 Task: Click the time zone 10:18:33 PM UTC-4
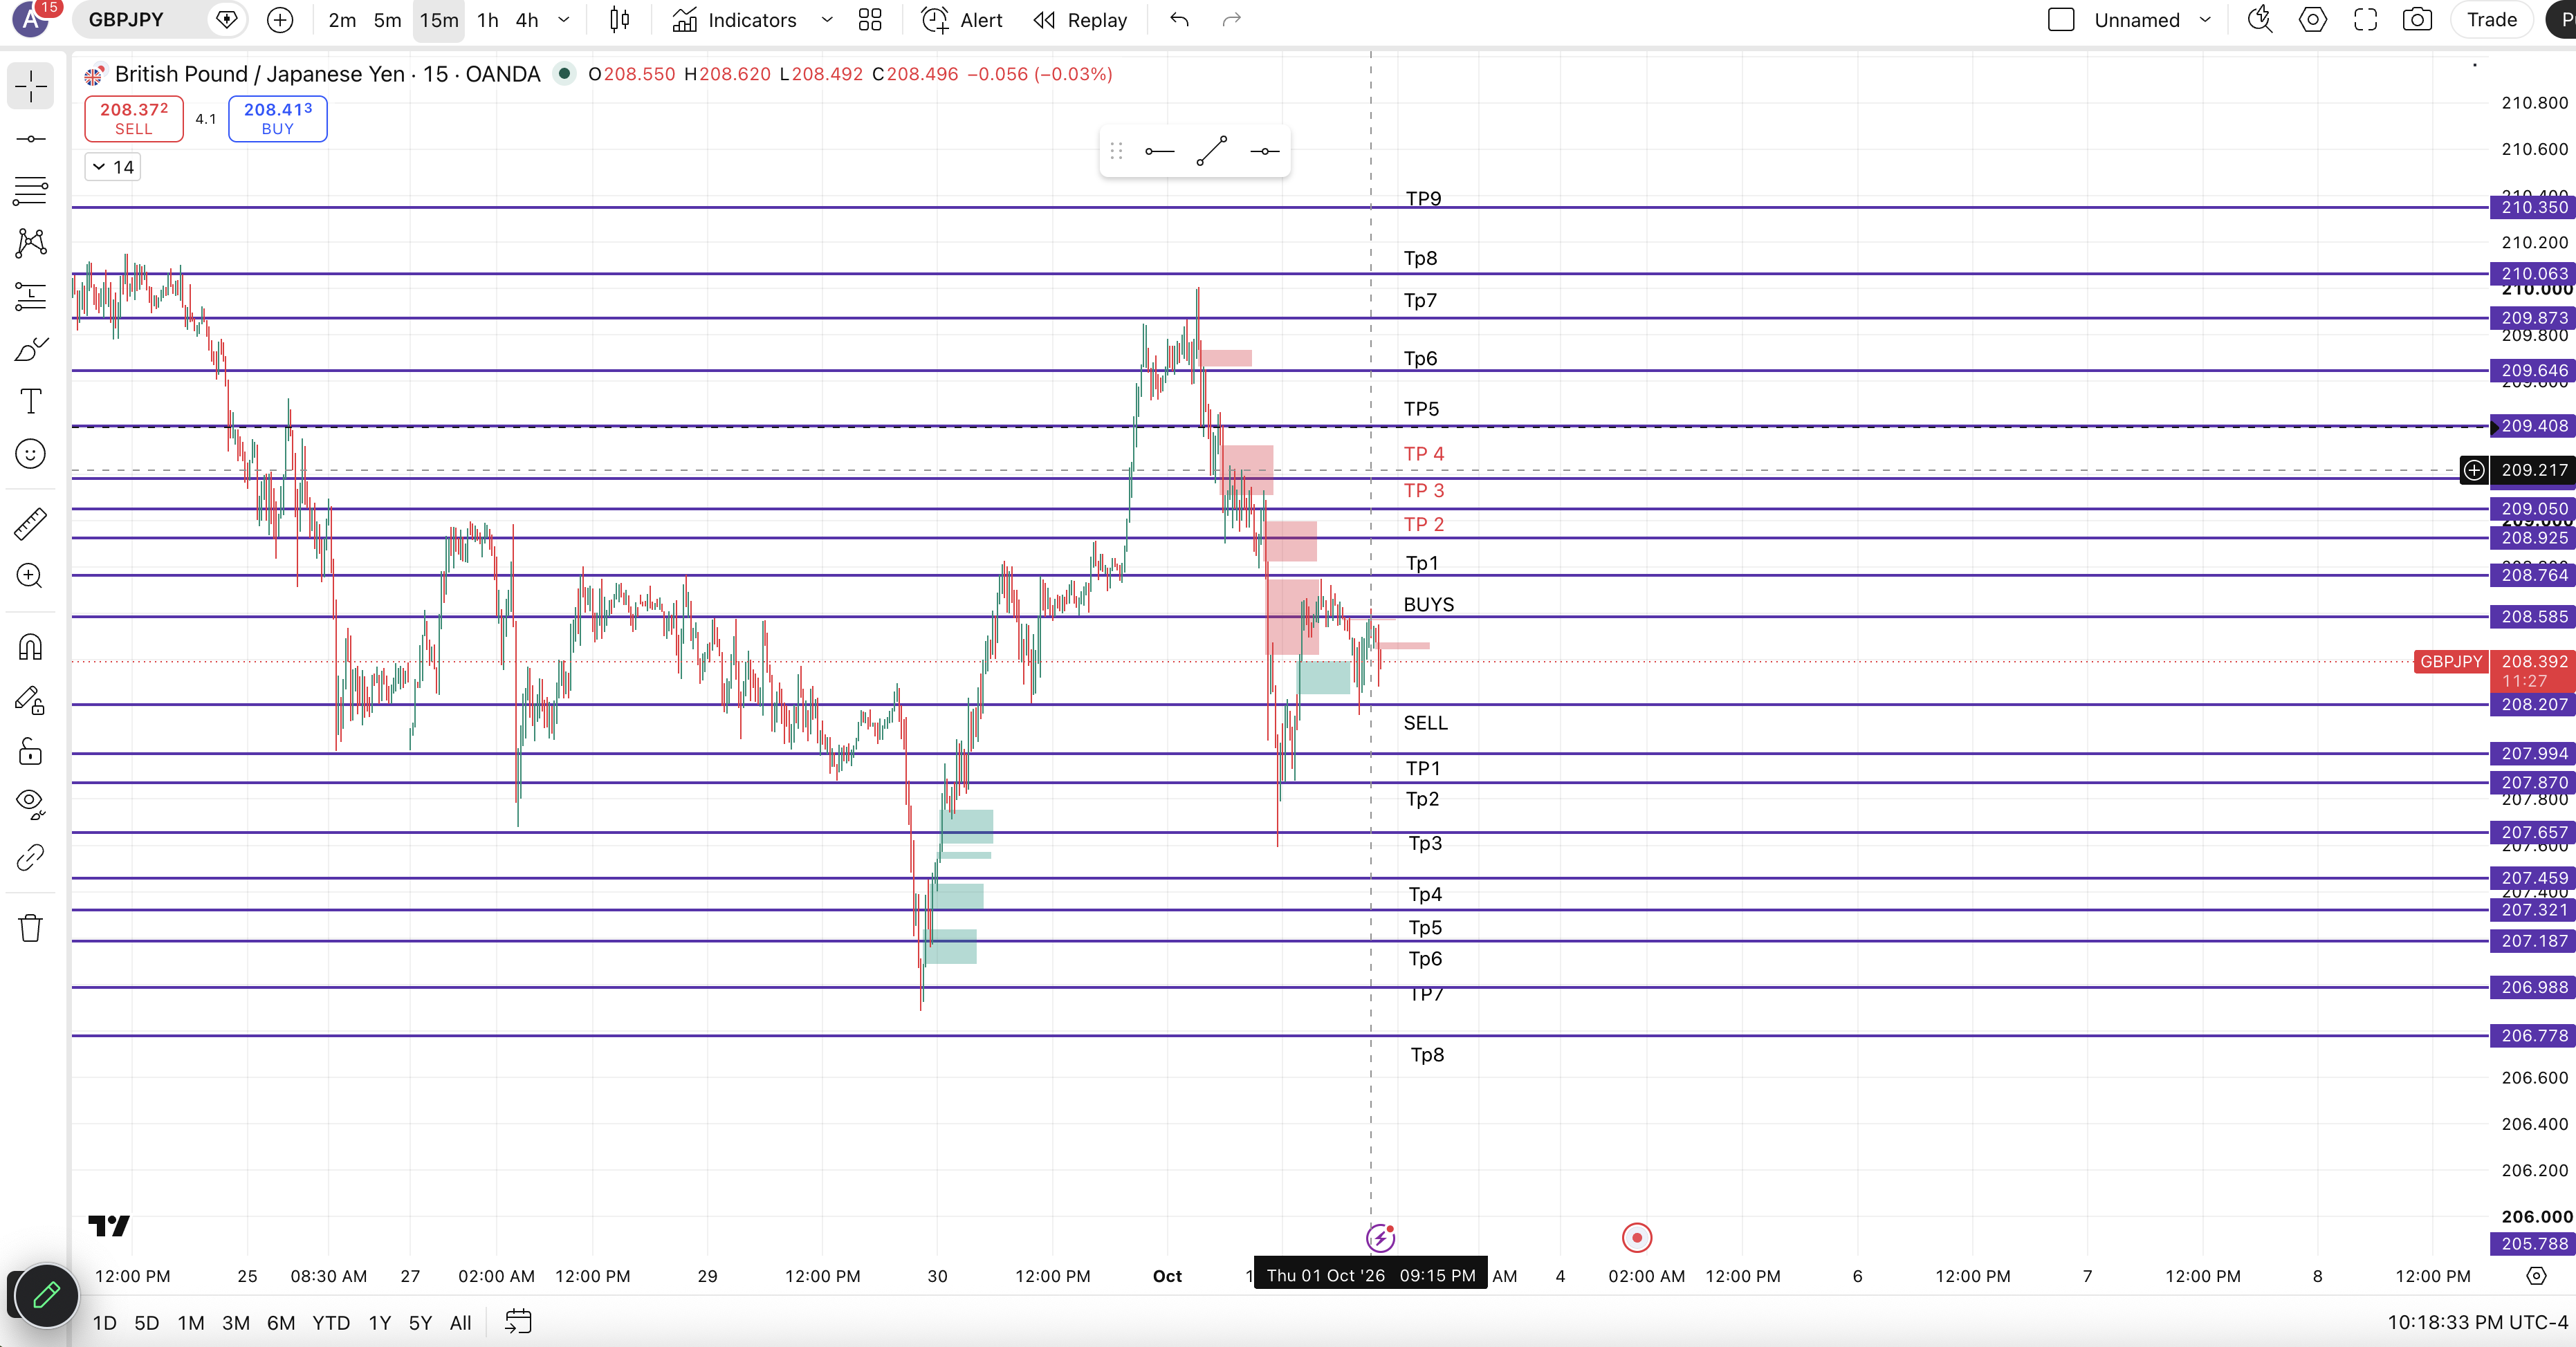2477,1323
